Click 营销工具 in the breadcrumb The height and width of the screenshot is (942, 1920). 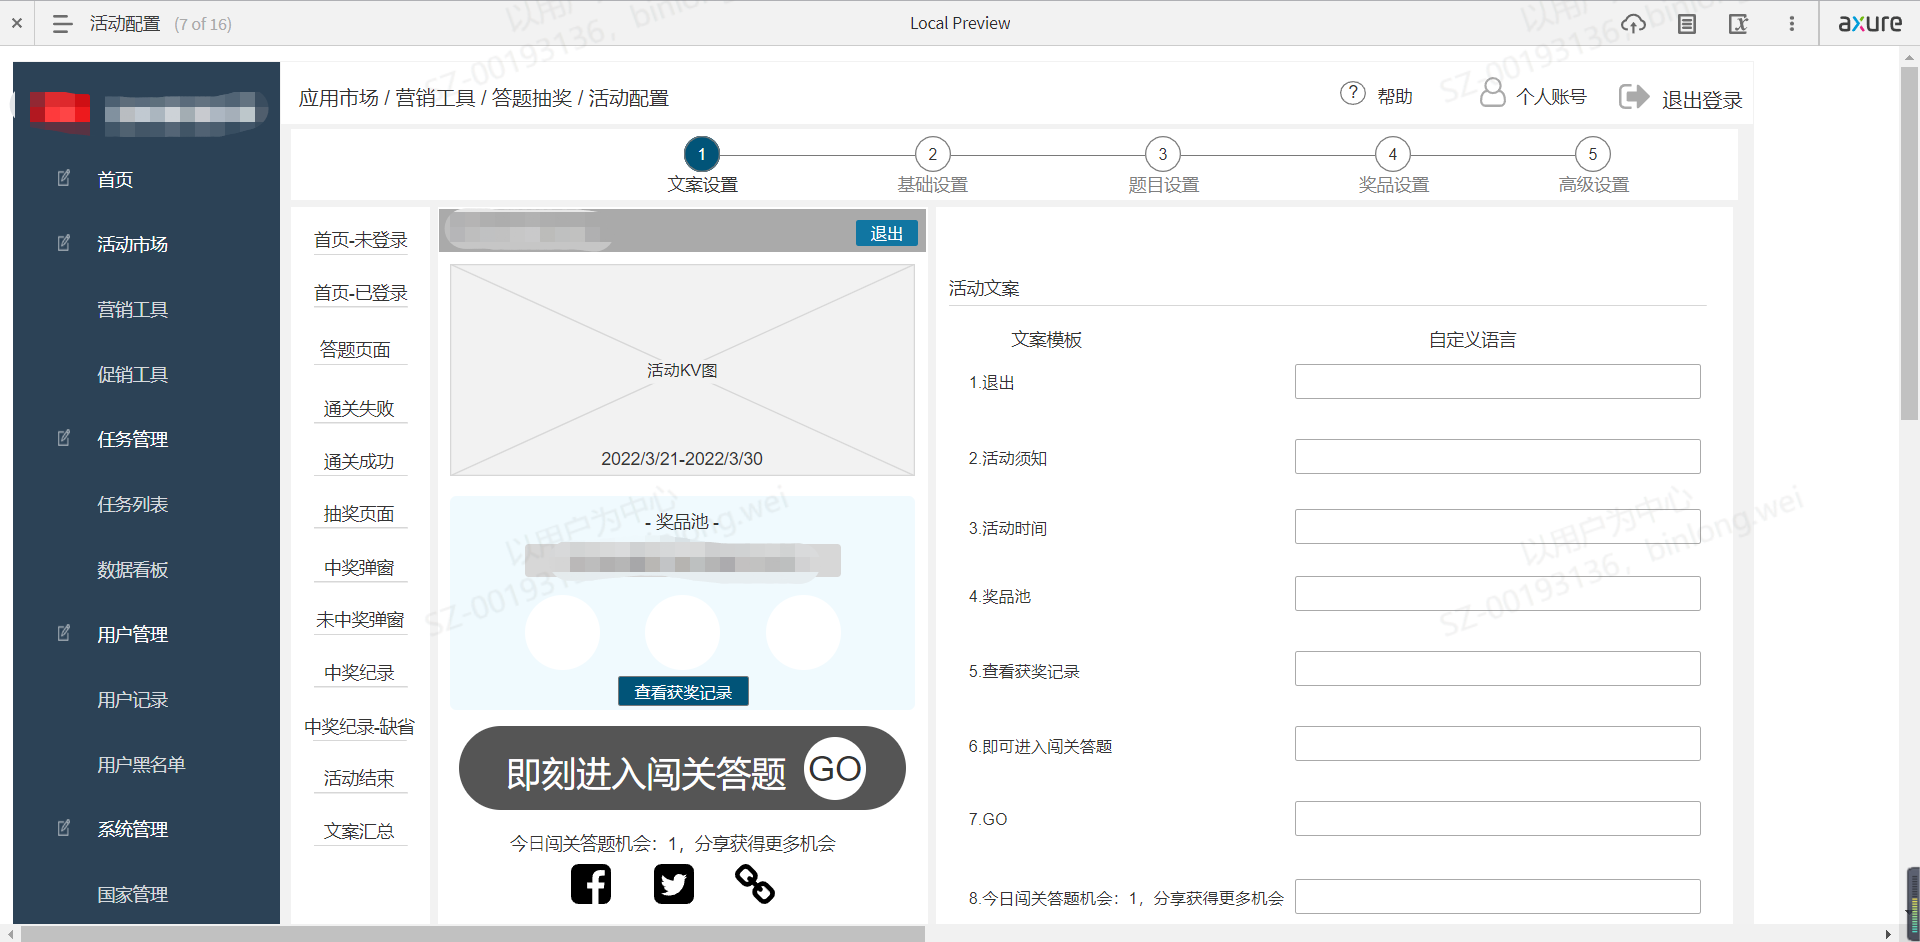click(x=435, y=98)
